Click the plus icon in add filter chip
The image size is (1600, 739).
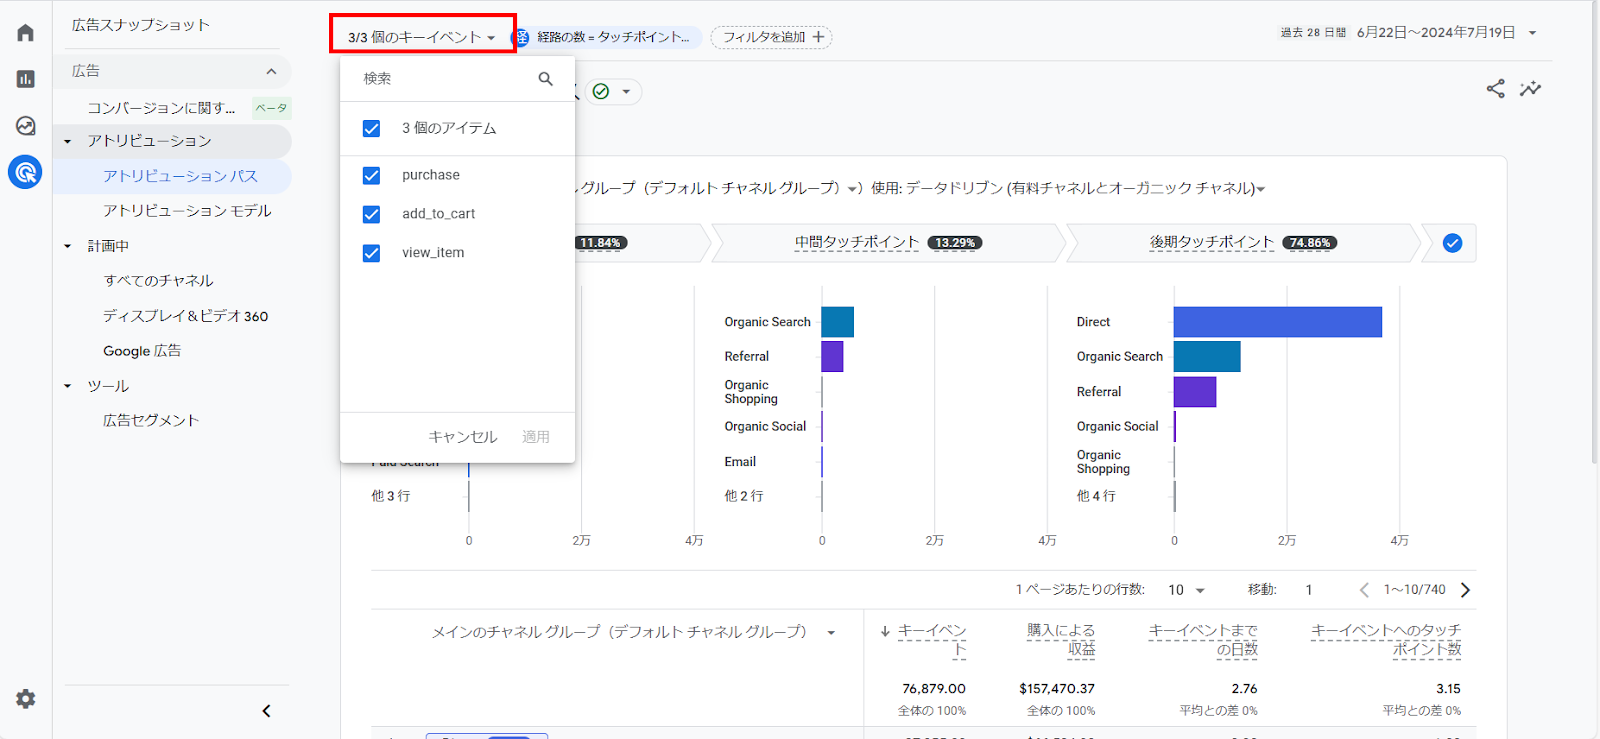(818, 37)
